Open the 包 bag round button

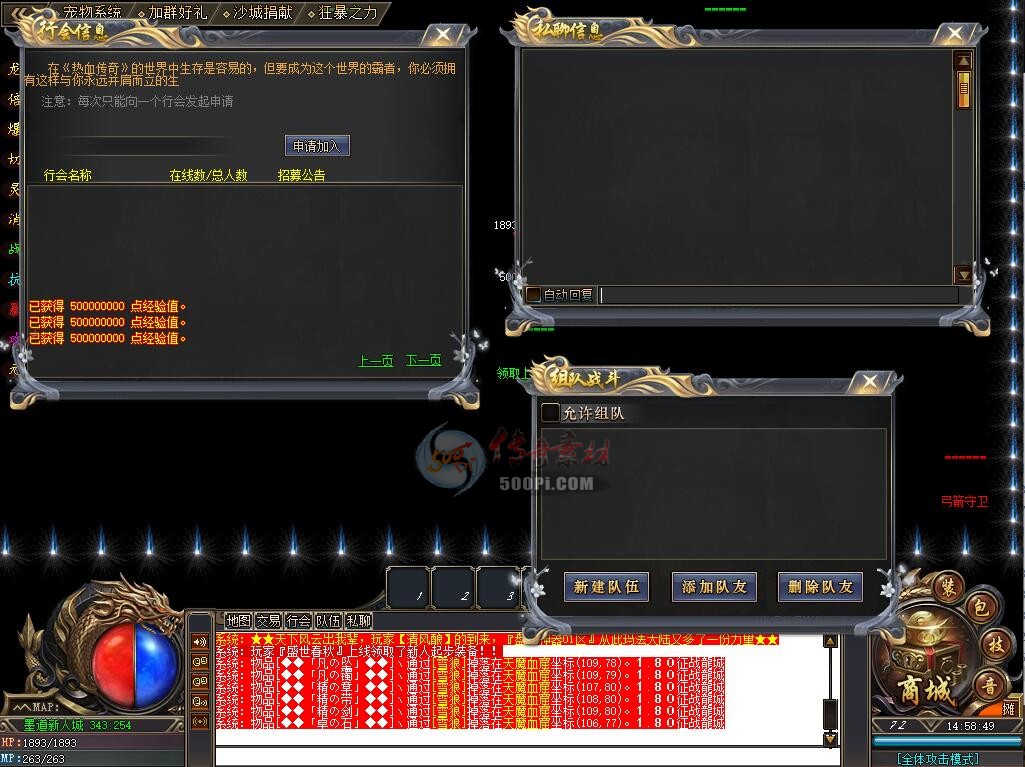[981, 608]
